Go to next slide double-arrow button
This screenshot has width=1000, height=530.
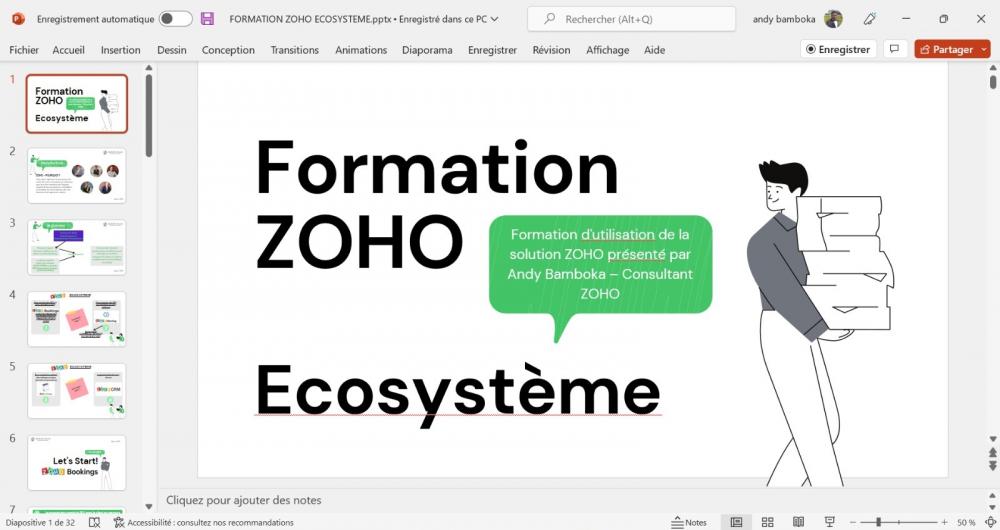click(x=993, y=466)
